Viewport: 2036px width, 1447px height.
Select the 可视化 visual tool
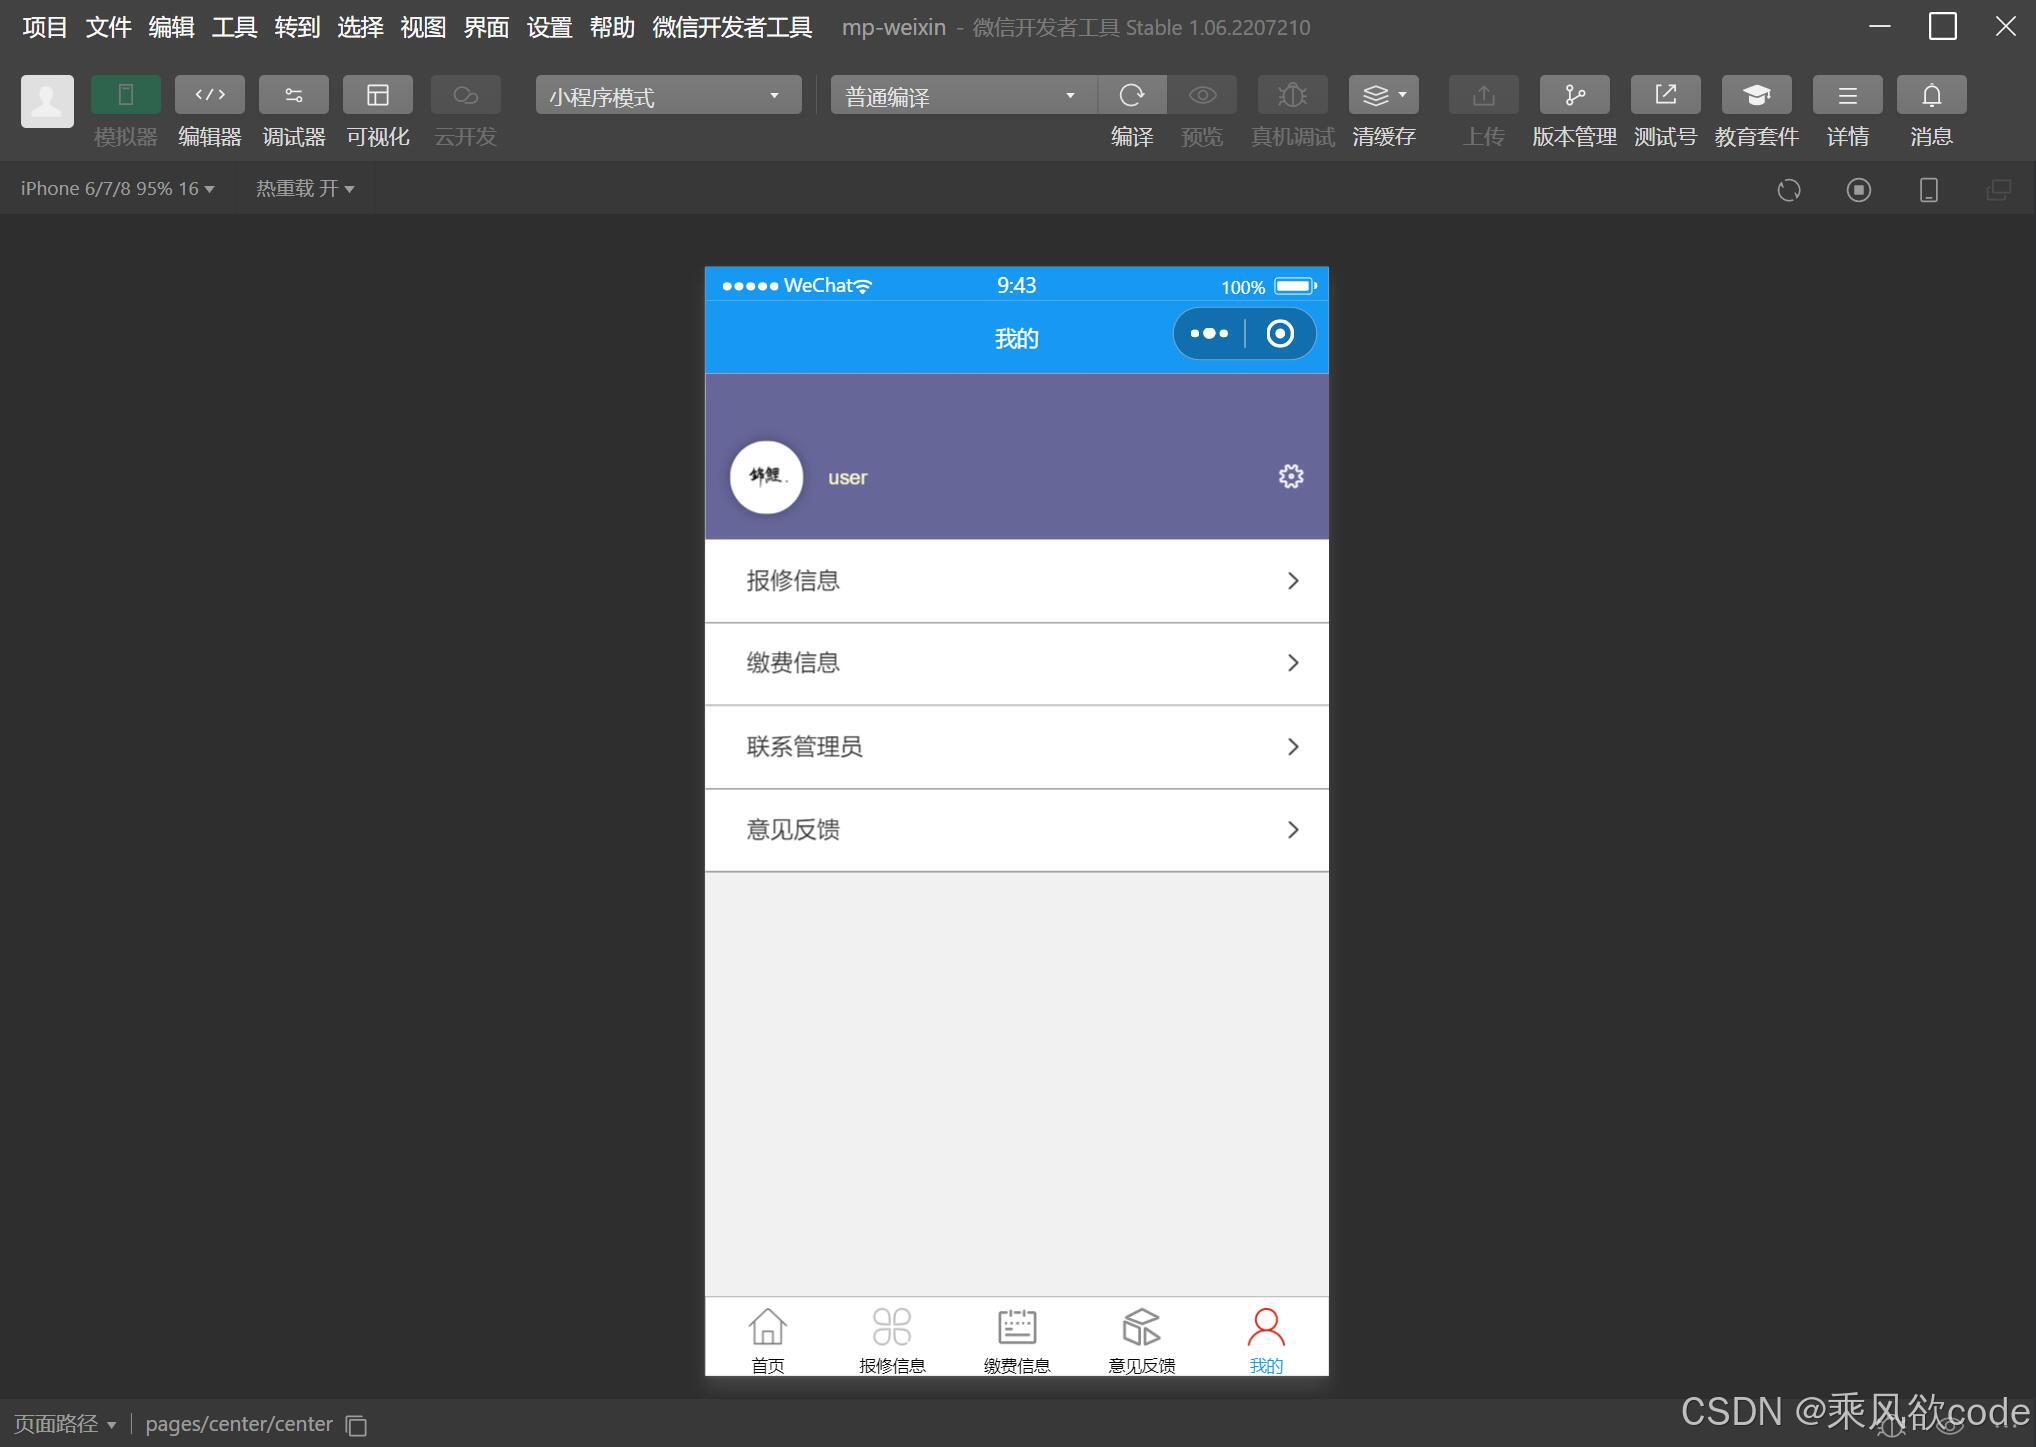(x=377, y=95)
